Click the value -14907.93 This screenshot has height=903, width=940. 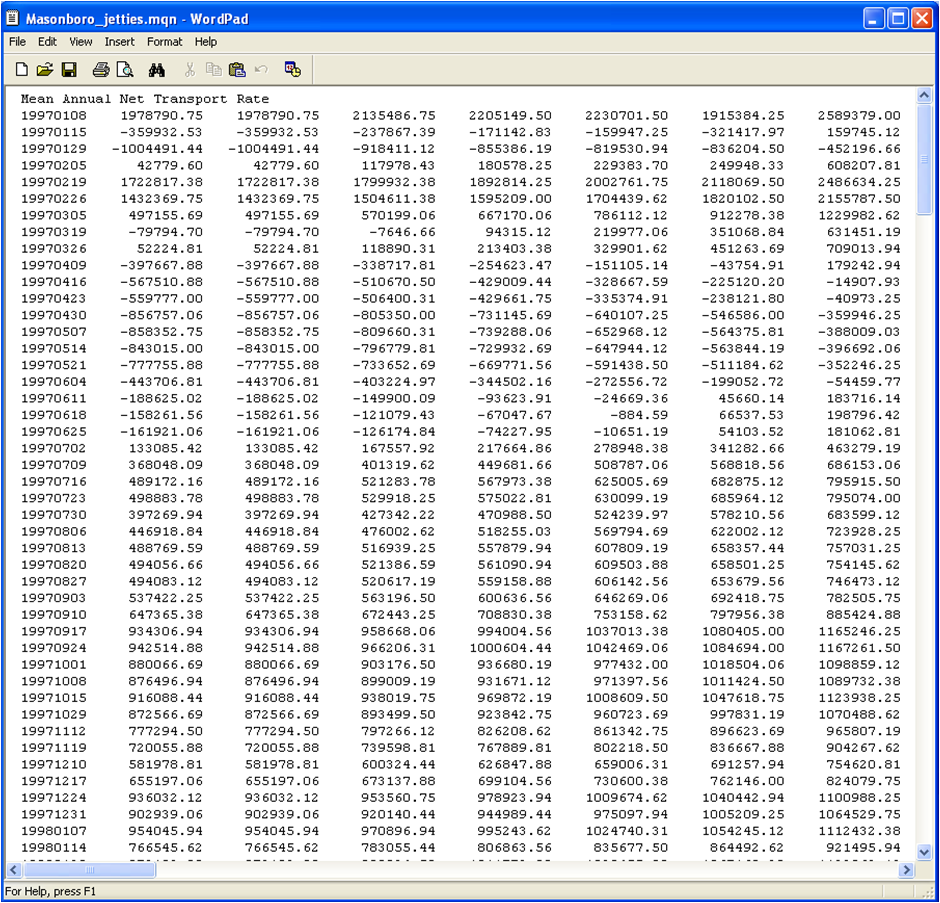coord(863,282)
